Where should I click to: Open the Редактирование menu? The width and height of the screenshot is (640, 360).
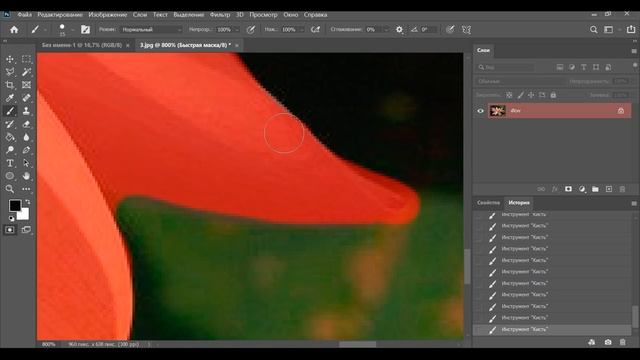click(x=60, y=15)
